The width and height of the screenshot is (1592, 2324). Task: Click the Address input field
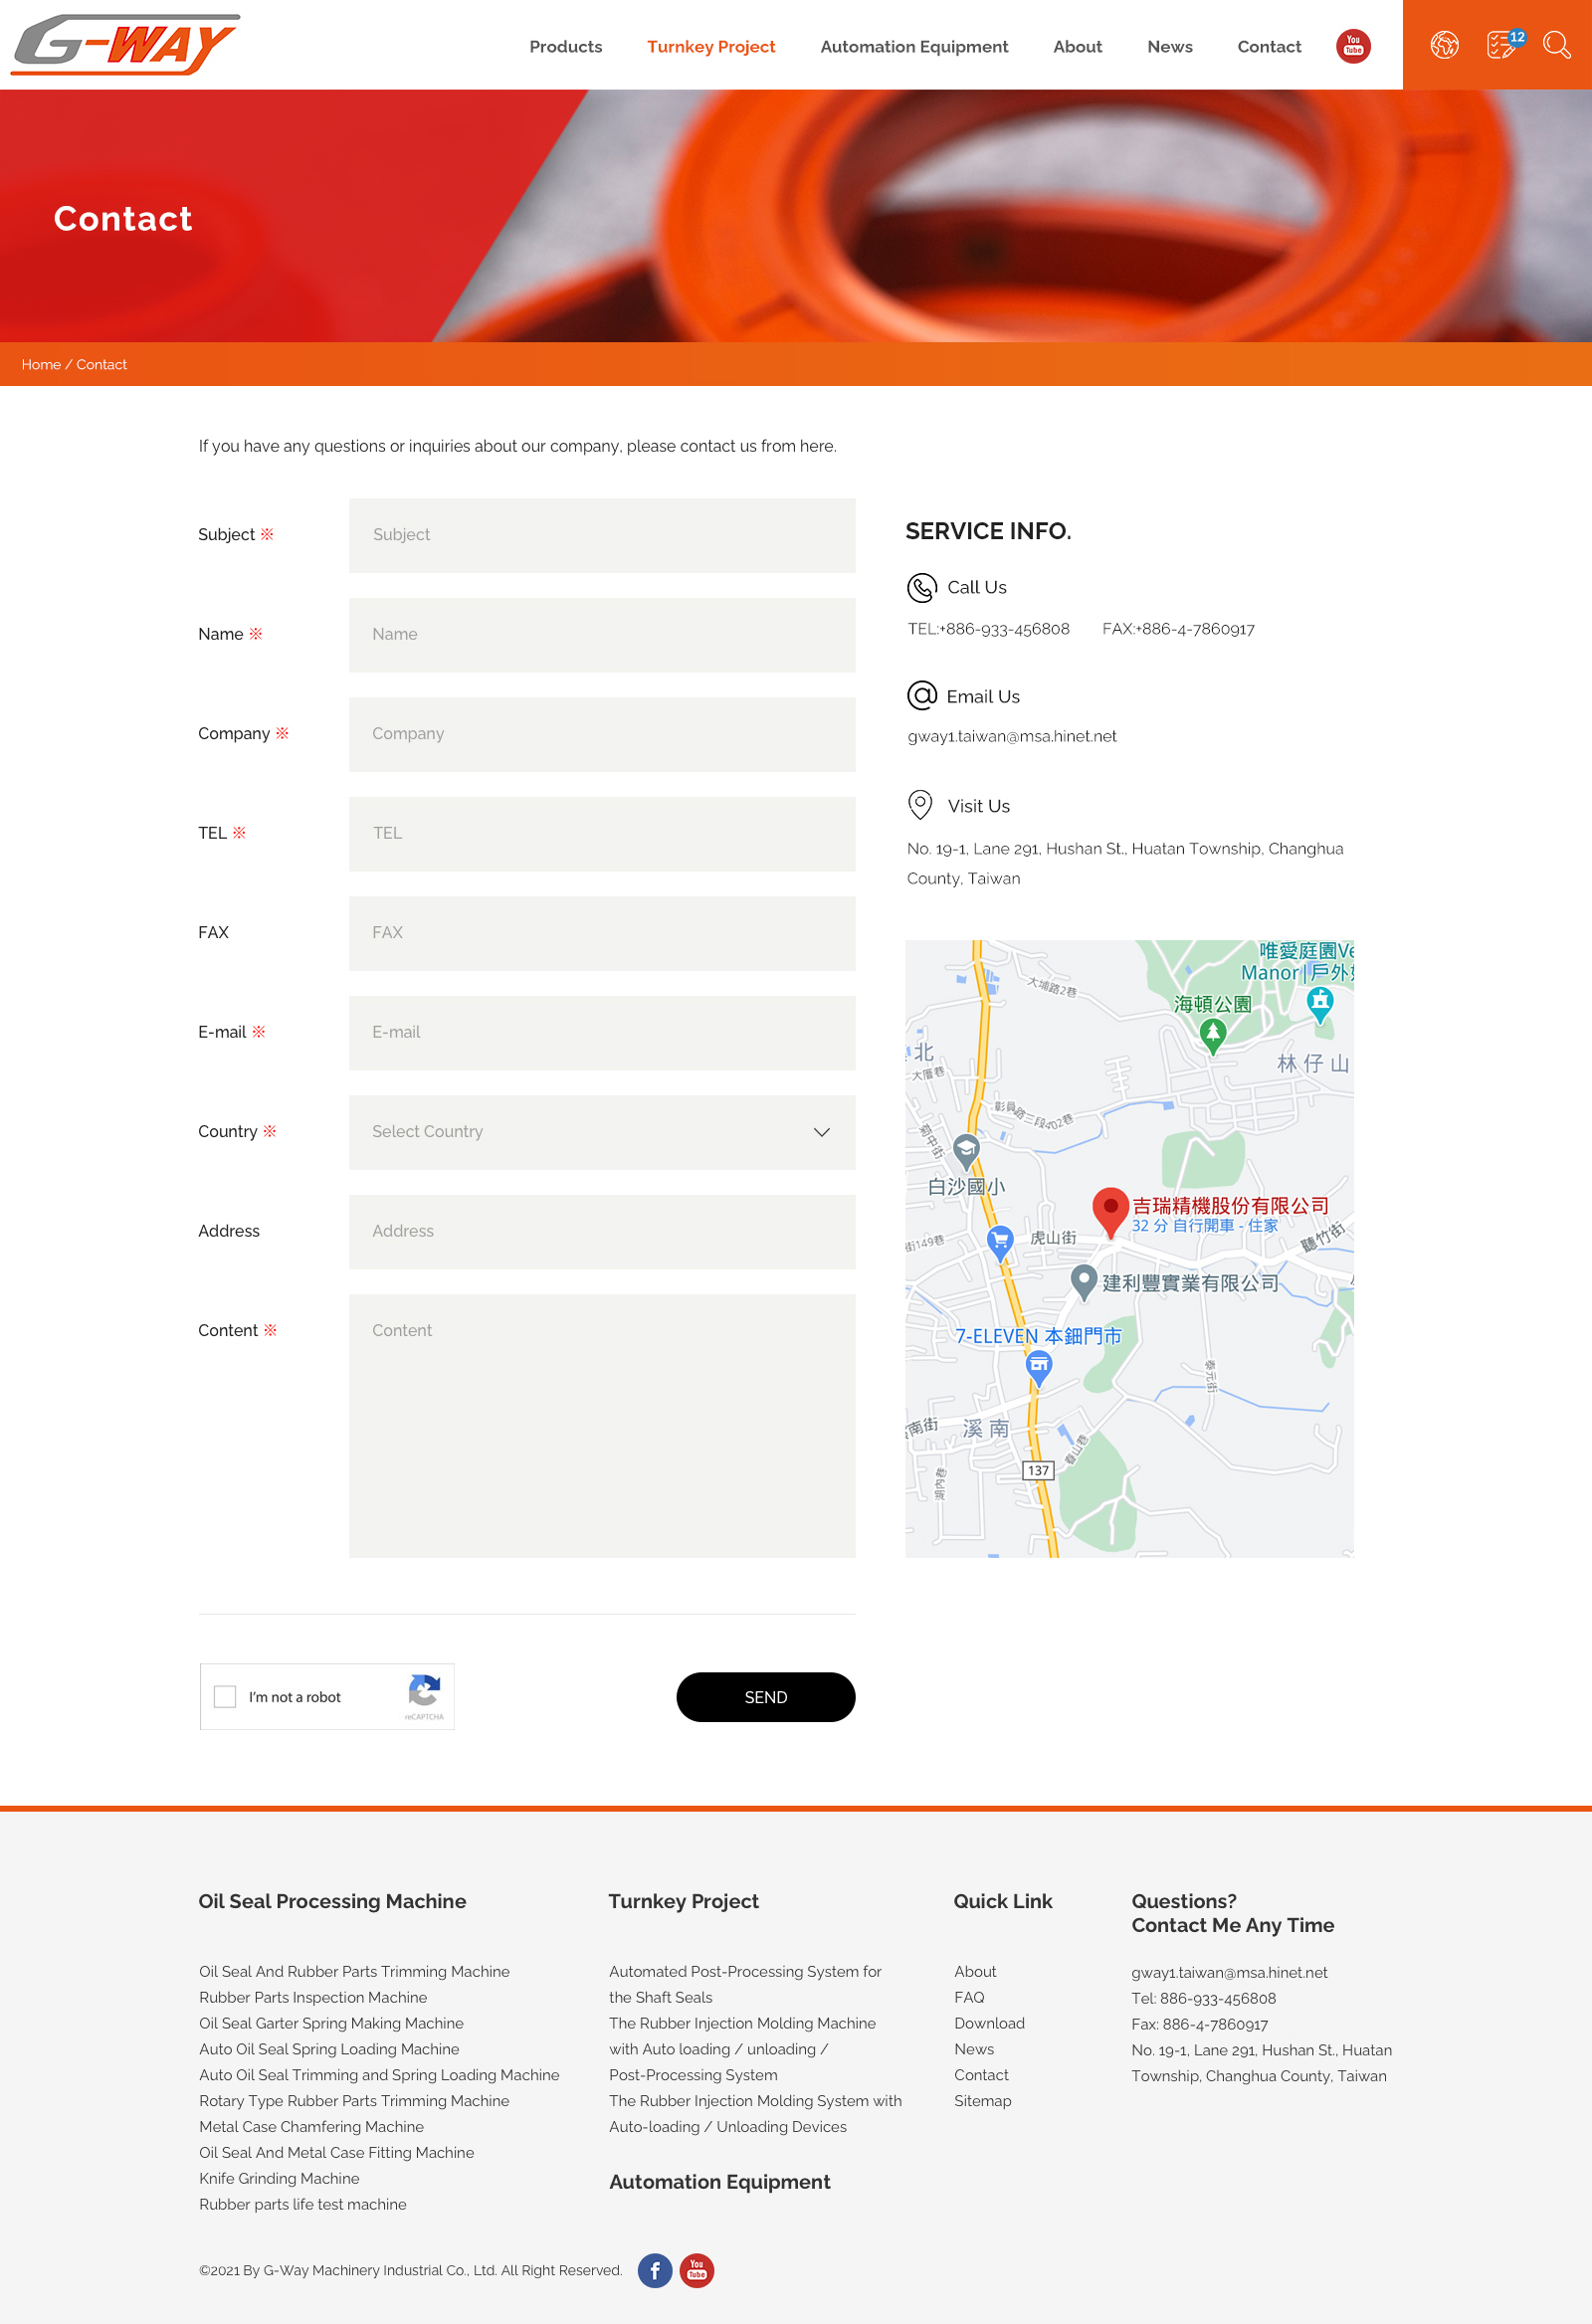click(x=602, y=1232)
